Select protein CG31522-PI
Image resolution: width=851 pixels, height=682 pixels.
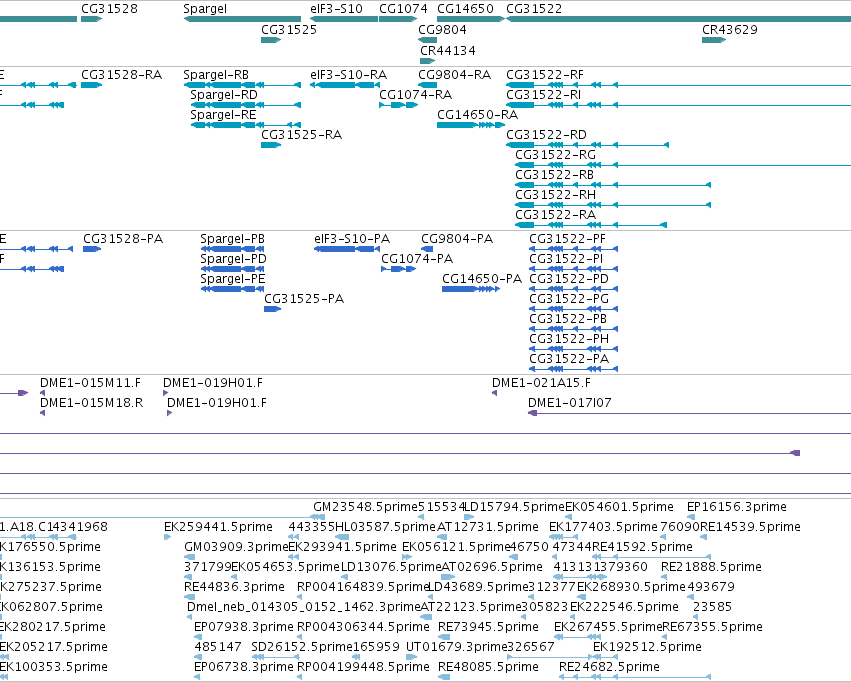point(574,269)
